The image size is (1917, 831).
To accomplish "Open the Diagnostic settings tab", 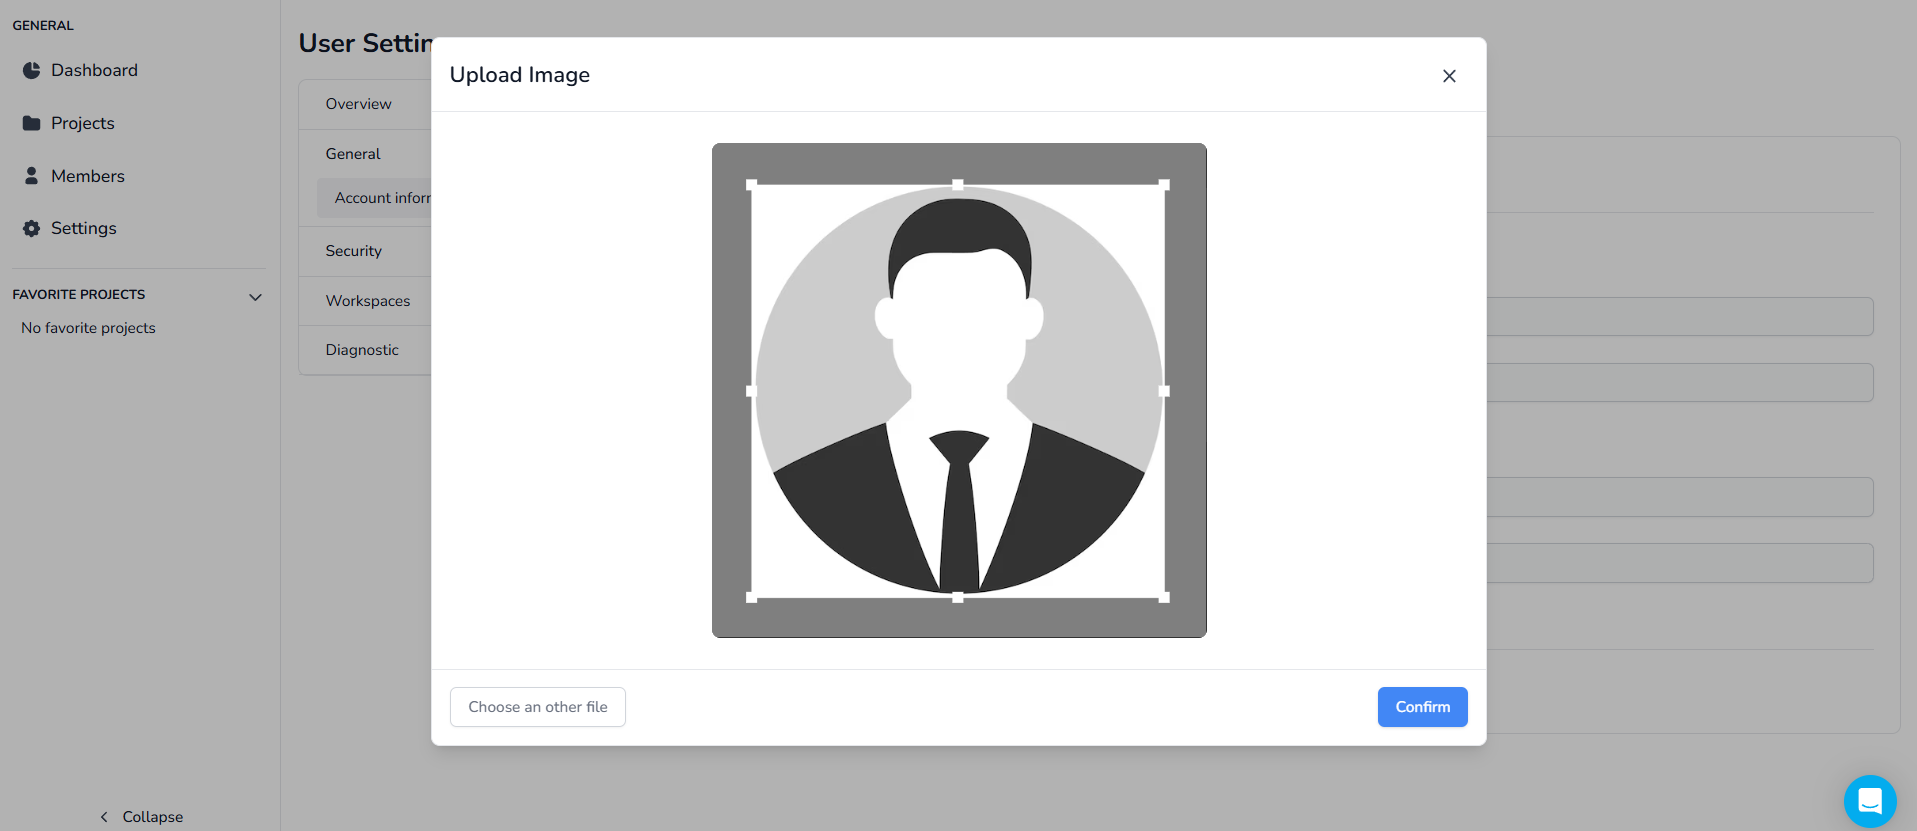I will pos(361,350).
